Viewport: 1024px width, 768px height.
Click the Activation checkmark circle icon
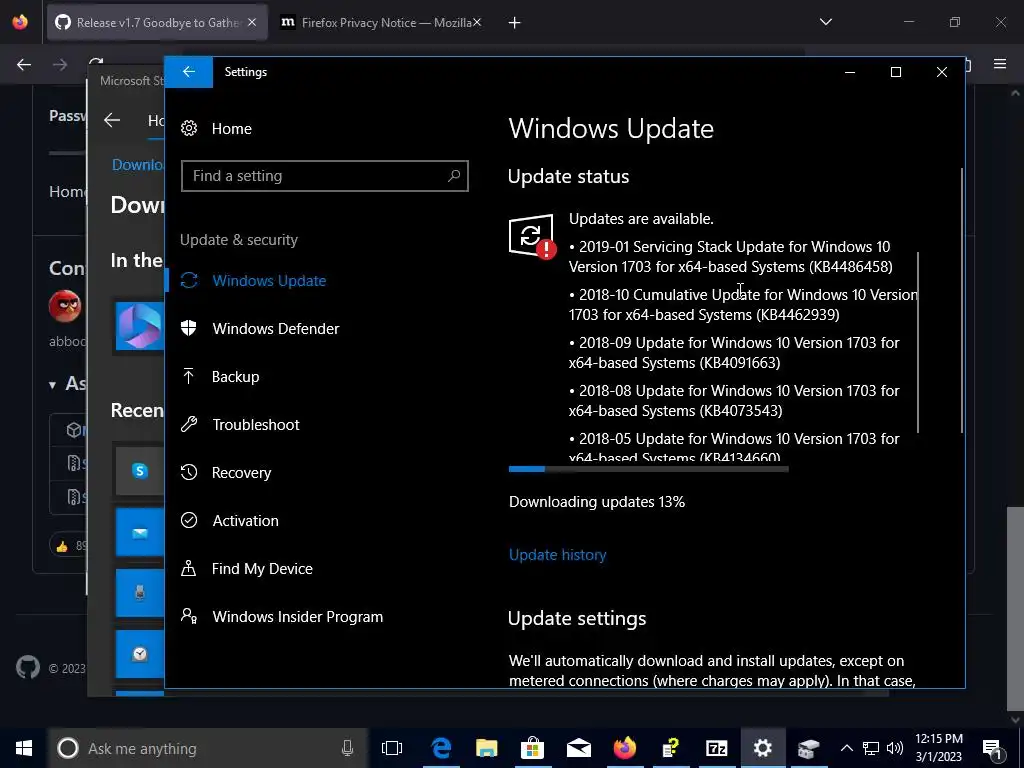coord(189,520)
